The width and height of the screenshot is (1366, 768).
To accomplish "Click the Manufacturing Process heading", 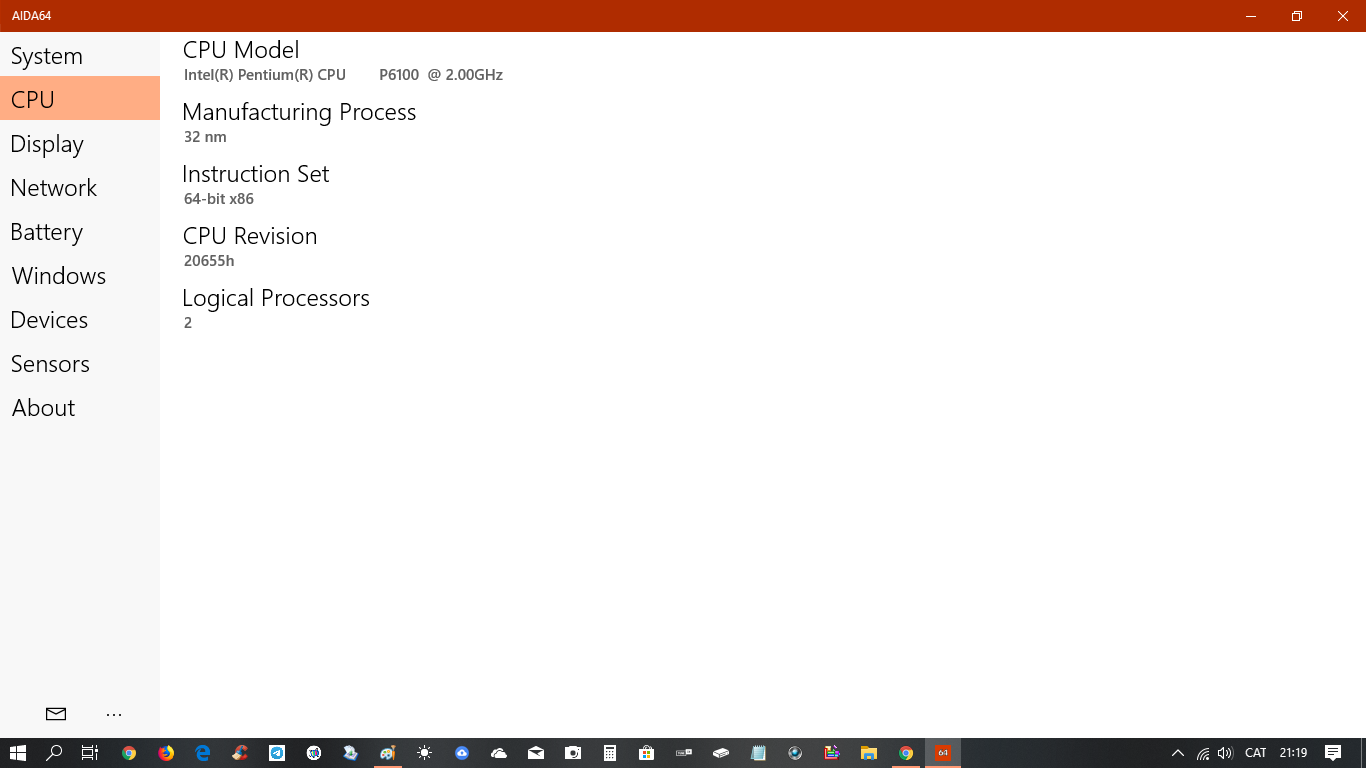I will pyautogui.click(x=299, y=112).
